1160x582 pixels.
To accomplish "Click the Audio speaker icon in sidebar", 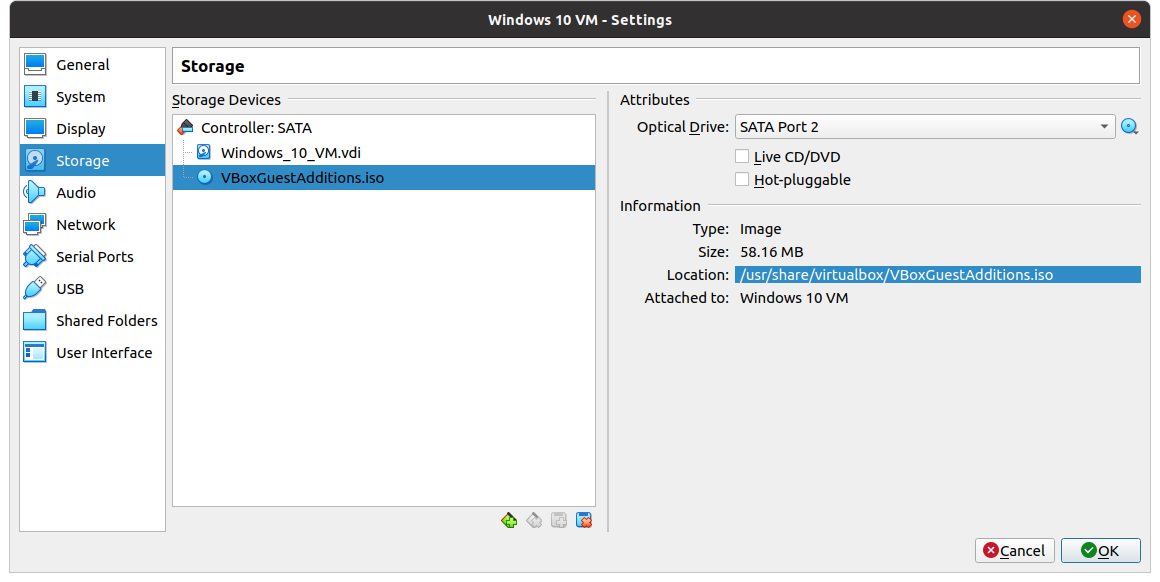I will pyautogui.click(x=35, y=192).
